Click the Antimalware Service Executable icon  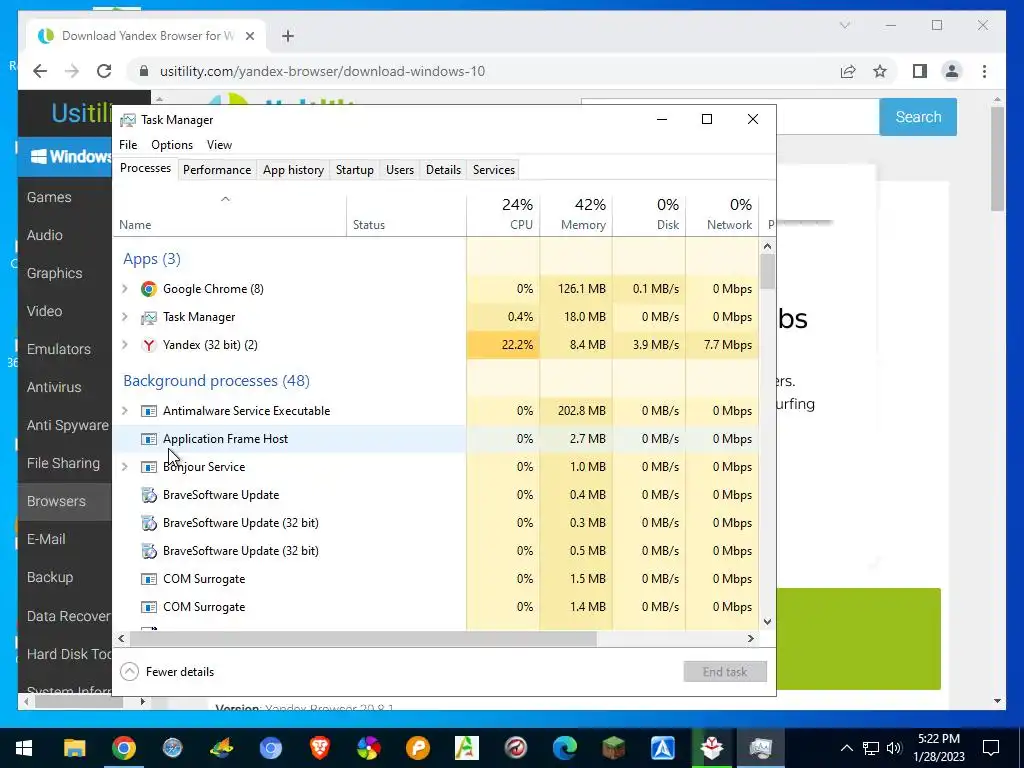pos(149,411)
